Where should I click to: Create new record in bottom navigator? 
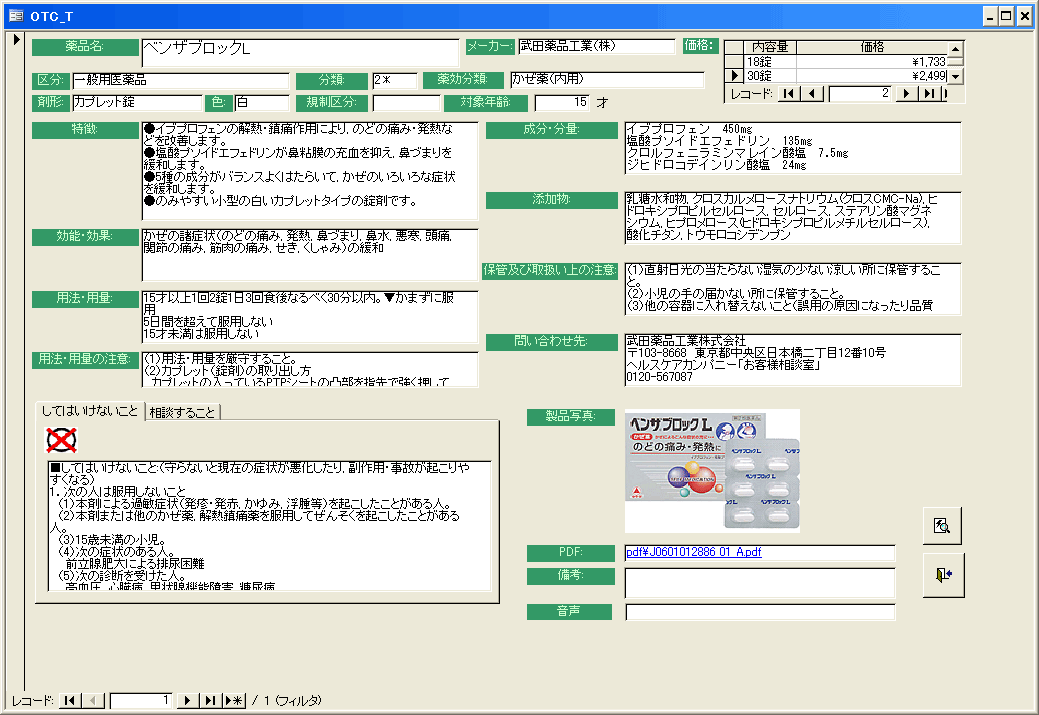[x=234, y=700]
